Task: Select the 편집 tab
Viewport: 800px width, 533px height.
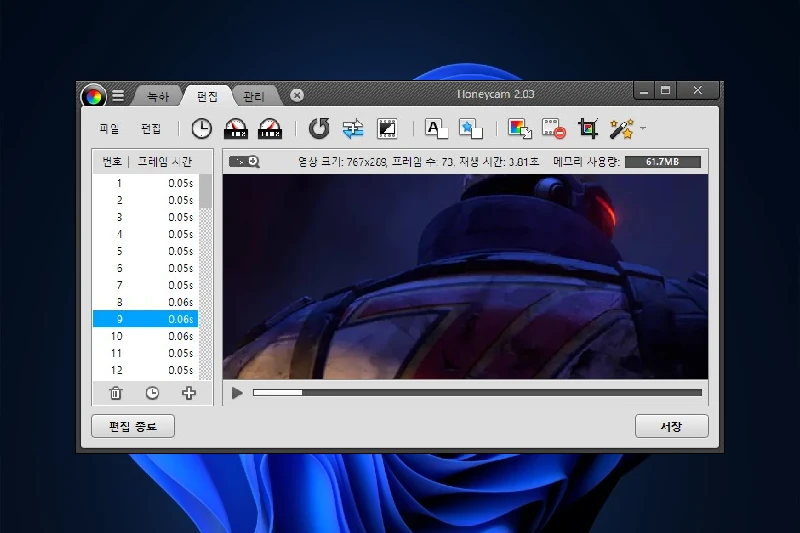Action: [207, 96]
